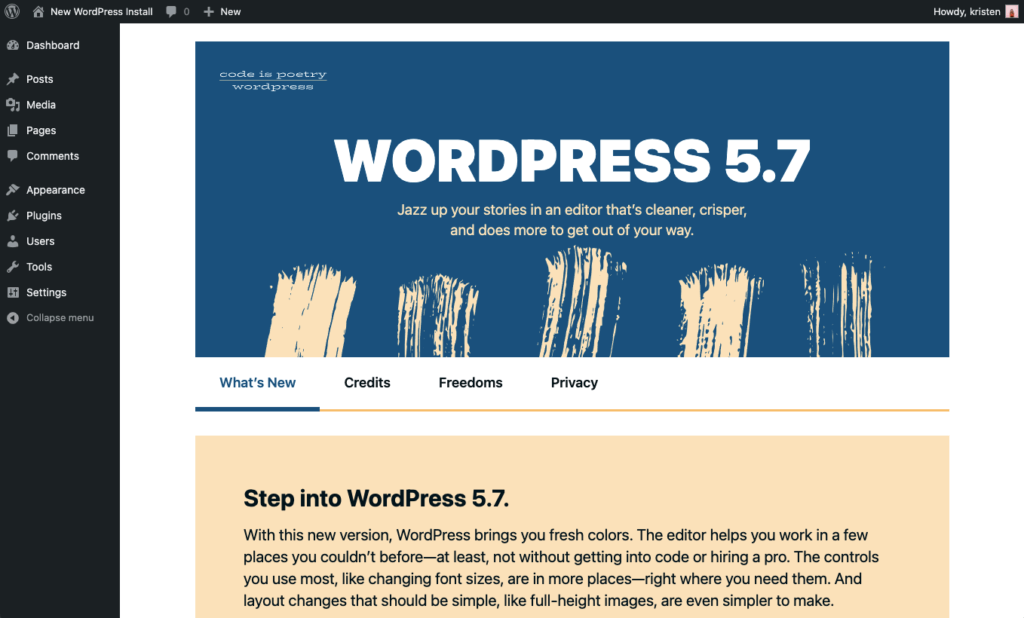The height and width of the screenshot is (618, 1024).
Task: Open Settings via its gear icon
Action: [13, 292]
